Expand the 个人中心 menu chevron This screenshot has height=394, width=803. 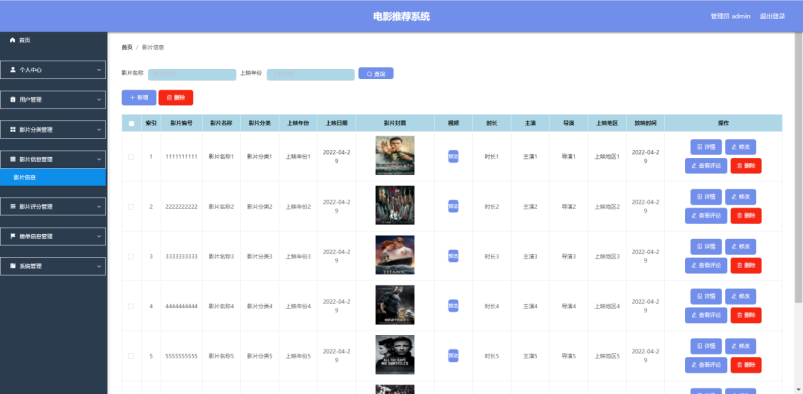point(99,70)
